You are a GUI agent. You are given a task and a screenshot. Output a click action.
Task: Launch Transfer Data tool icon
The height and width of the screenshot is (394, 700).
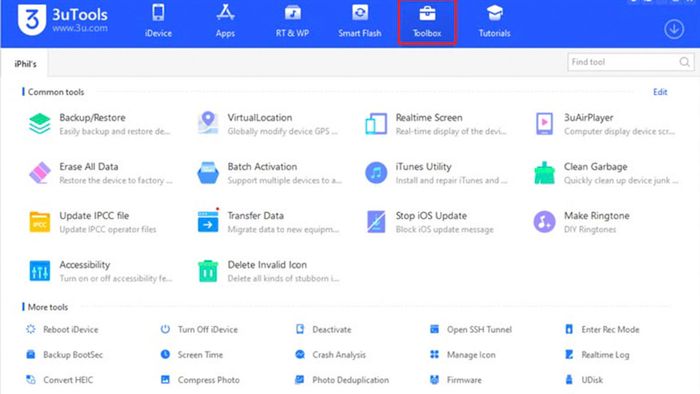point(208,221)
